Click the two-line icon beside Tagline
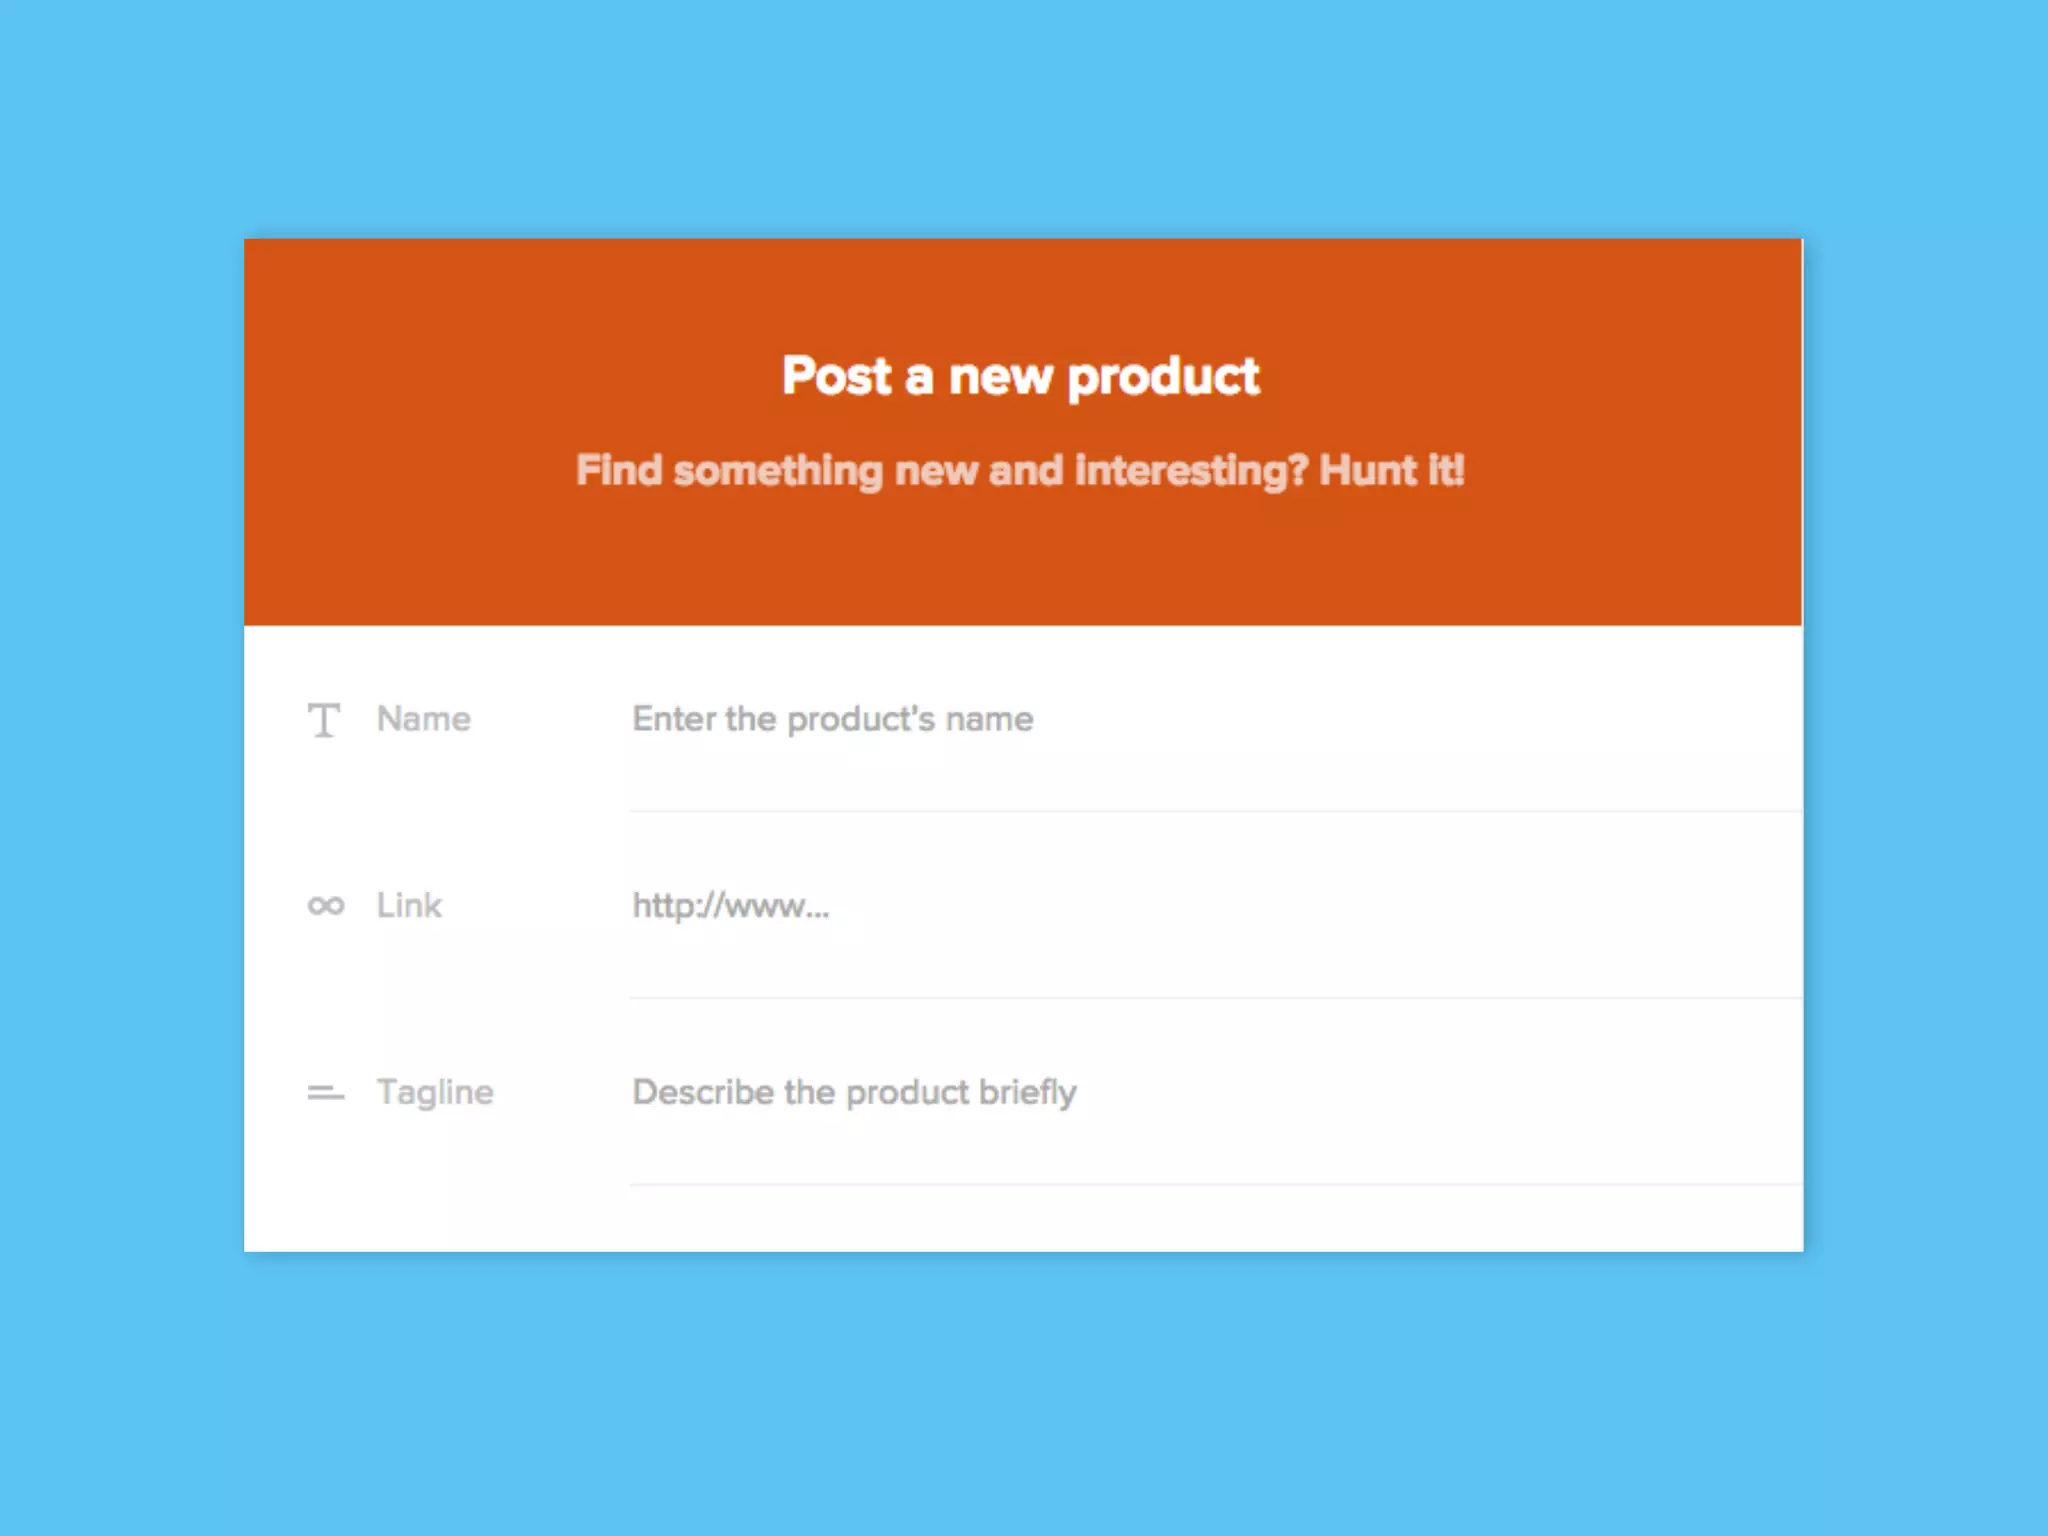The width and height of the screenshot is (2048, 1536). 325,1093
